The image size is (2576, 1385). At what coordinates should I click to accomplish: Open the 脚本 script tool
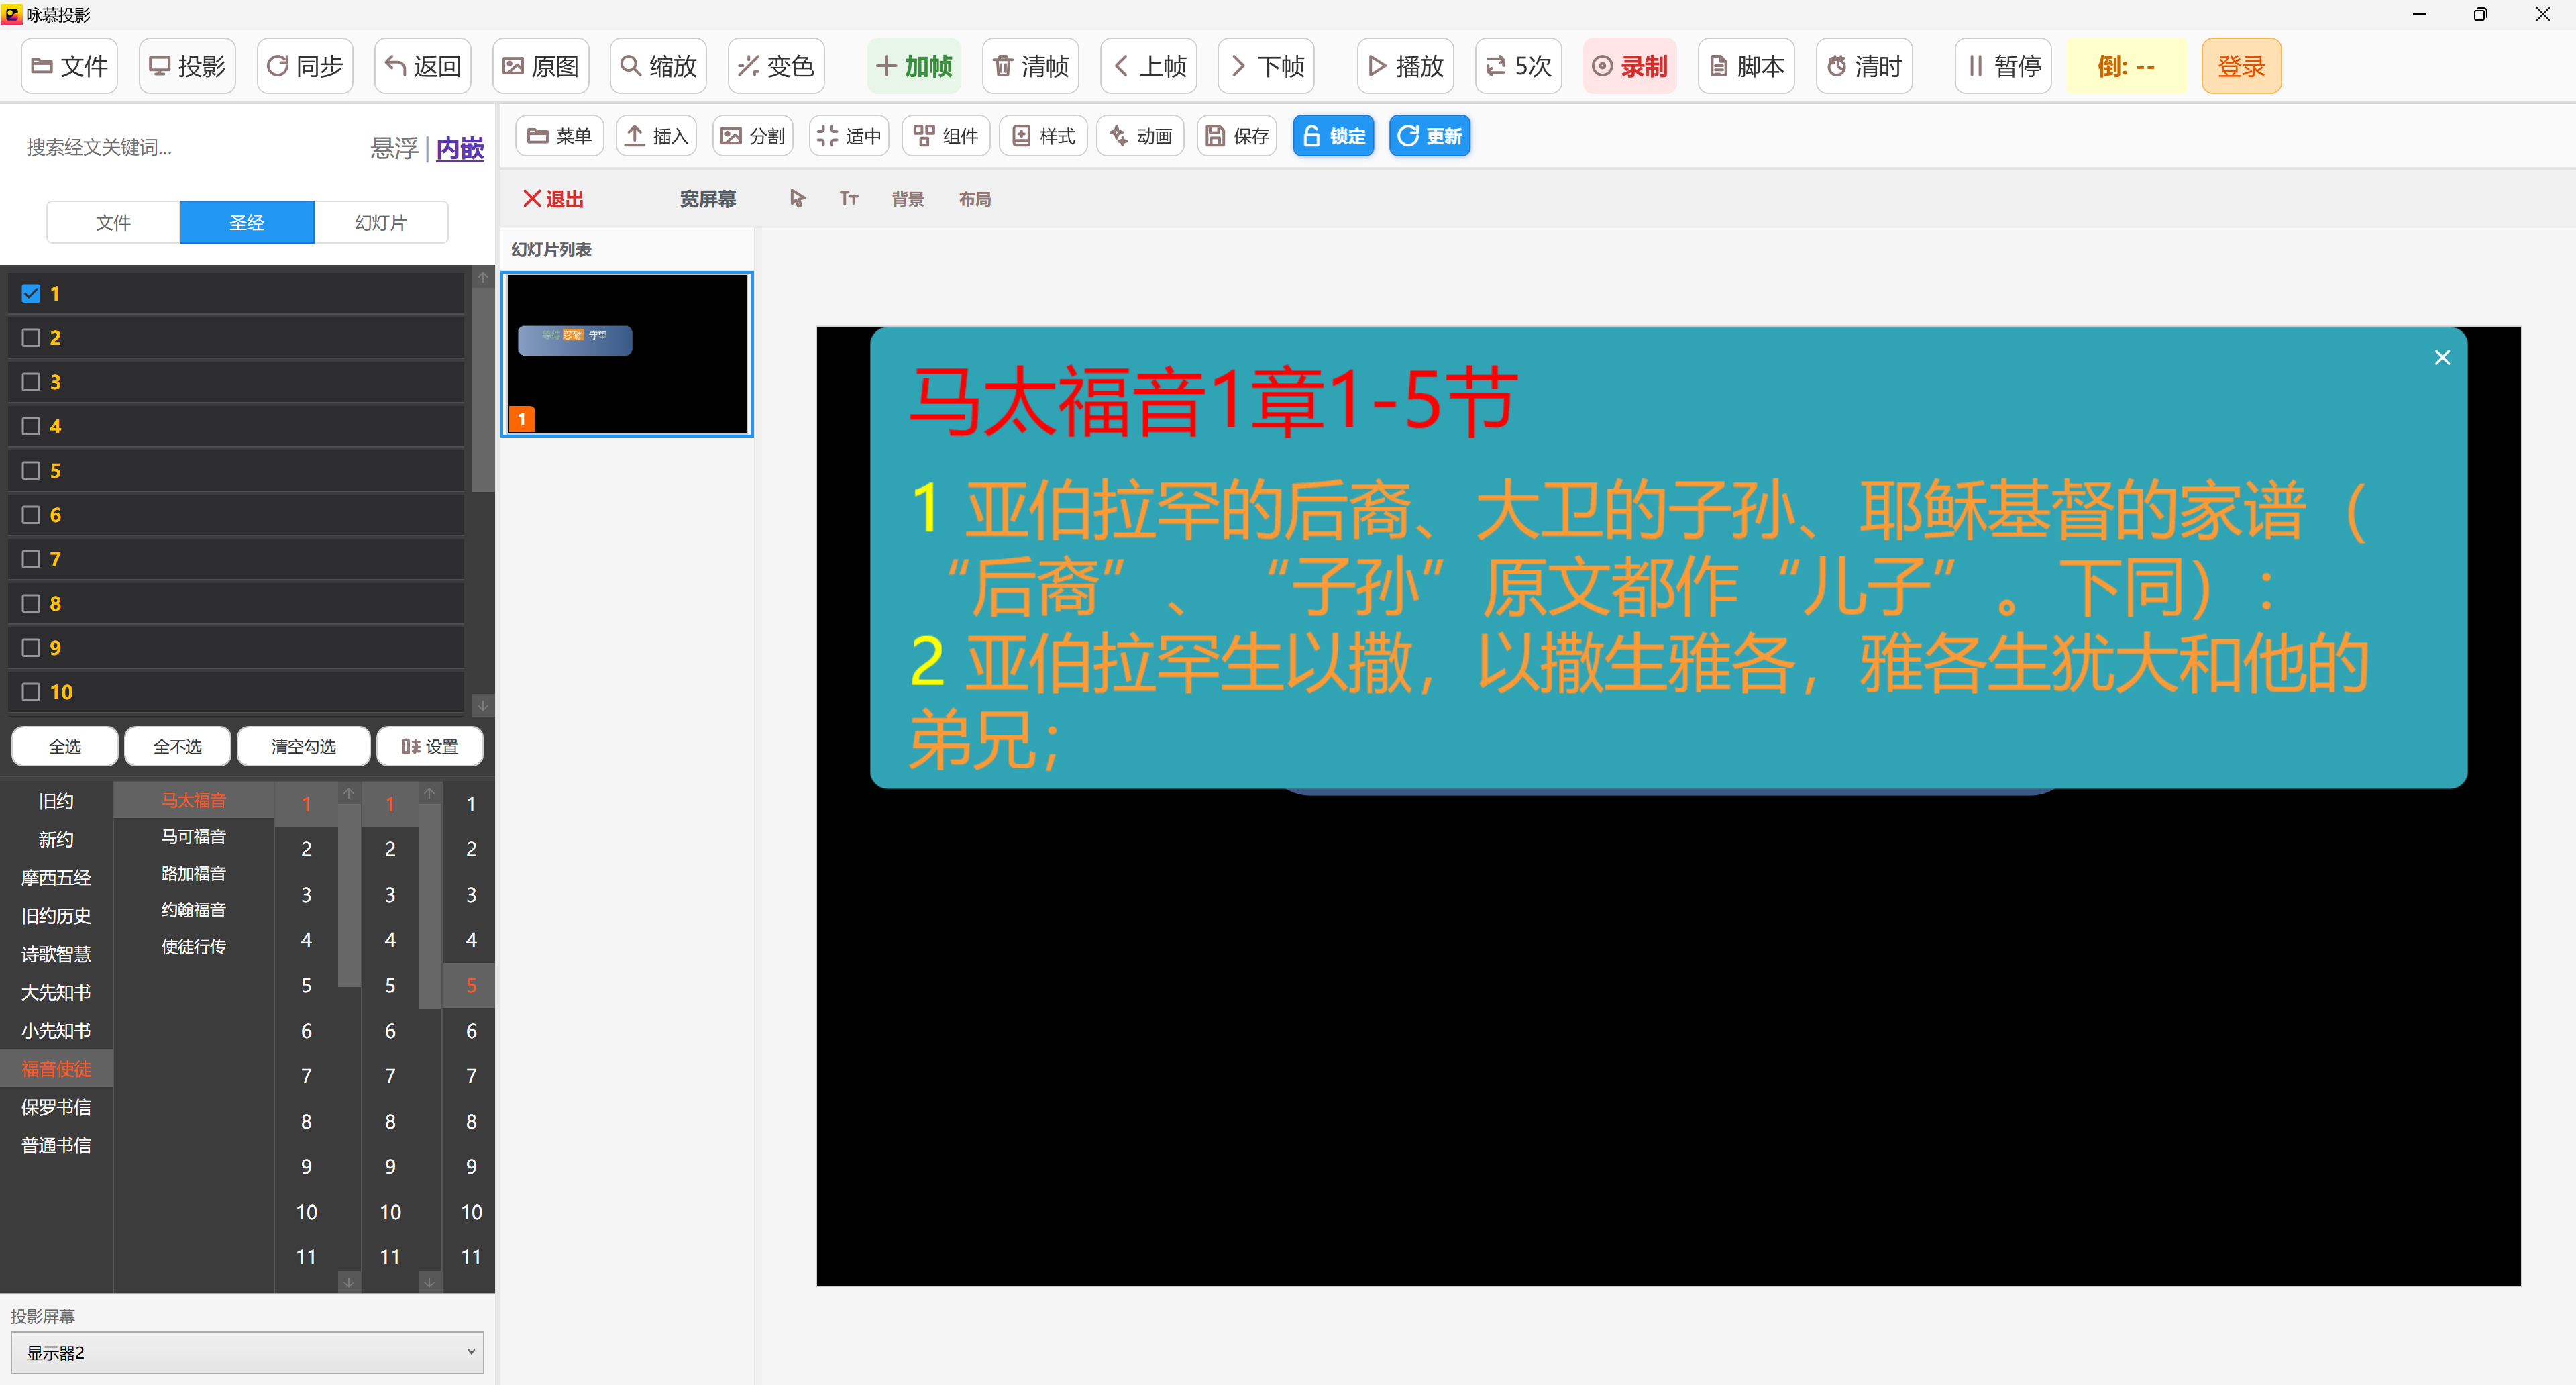tap(1746, 65)
